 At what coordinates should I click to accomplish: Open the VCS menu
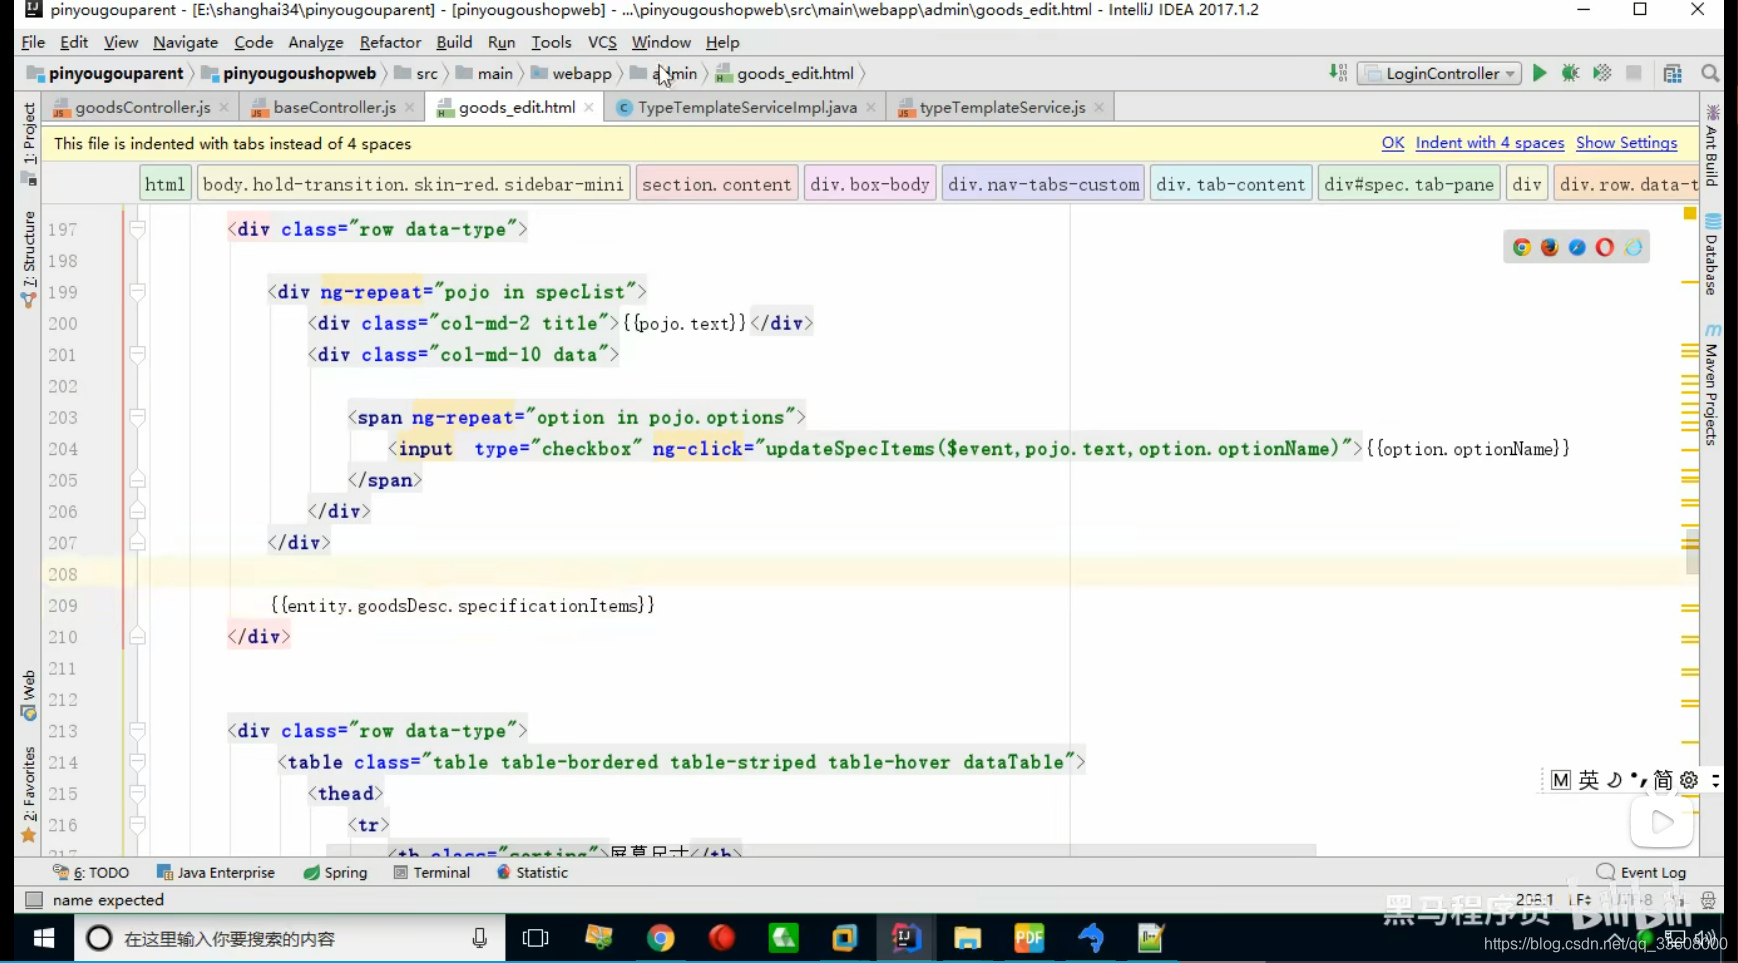(x=602, y=42)
